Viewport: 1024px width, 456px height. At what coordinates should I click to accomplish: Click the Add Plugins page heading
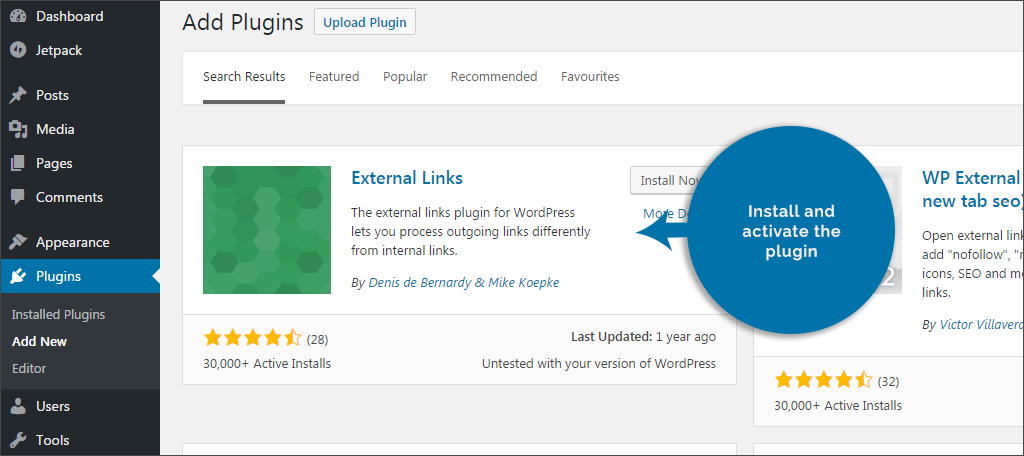(x=243, y=22)
